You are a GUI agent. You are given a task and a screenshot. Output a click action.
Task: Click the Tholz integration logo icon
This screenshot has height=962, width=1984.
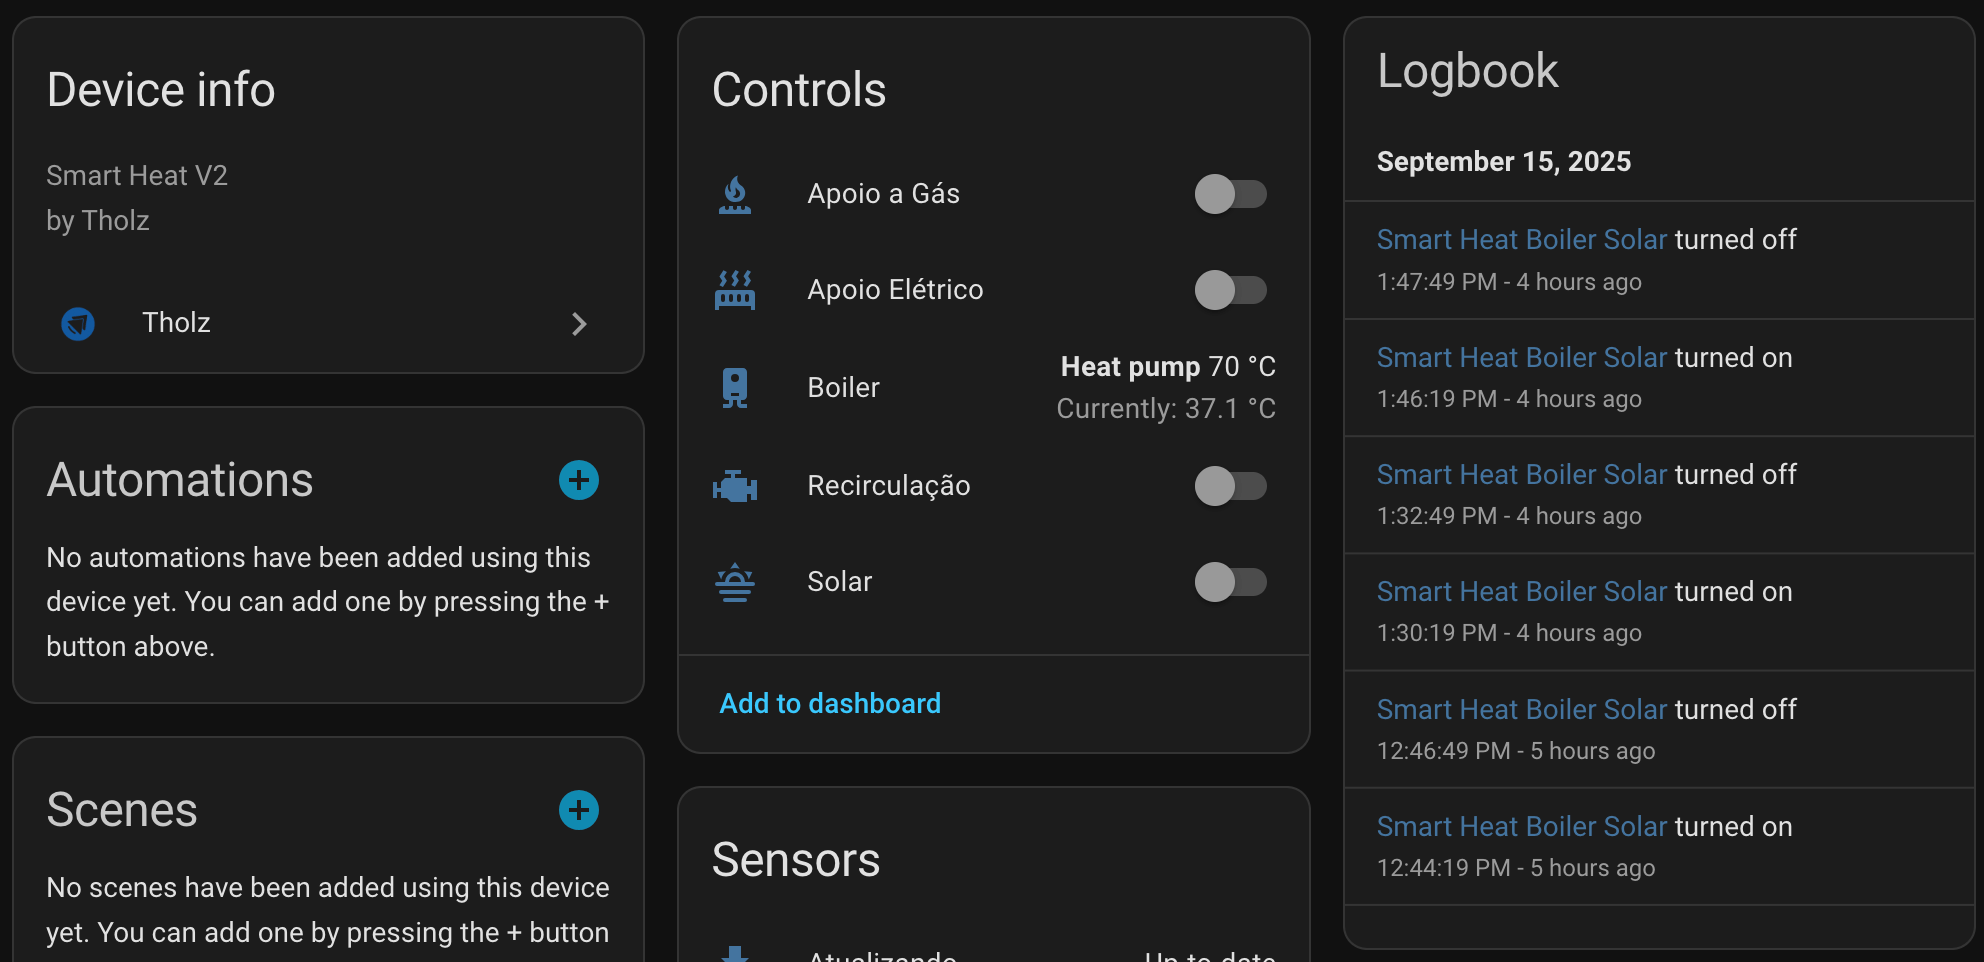click(78, 324)
